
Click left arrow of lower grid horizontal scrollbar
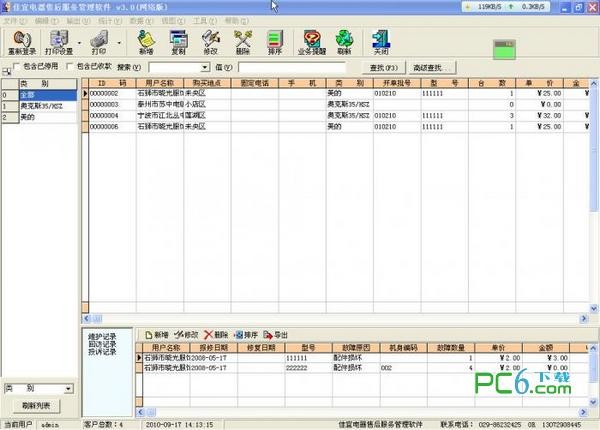140,412
